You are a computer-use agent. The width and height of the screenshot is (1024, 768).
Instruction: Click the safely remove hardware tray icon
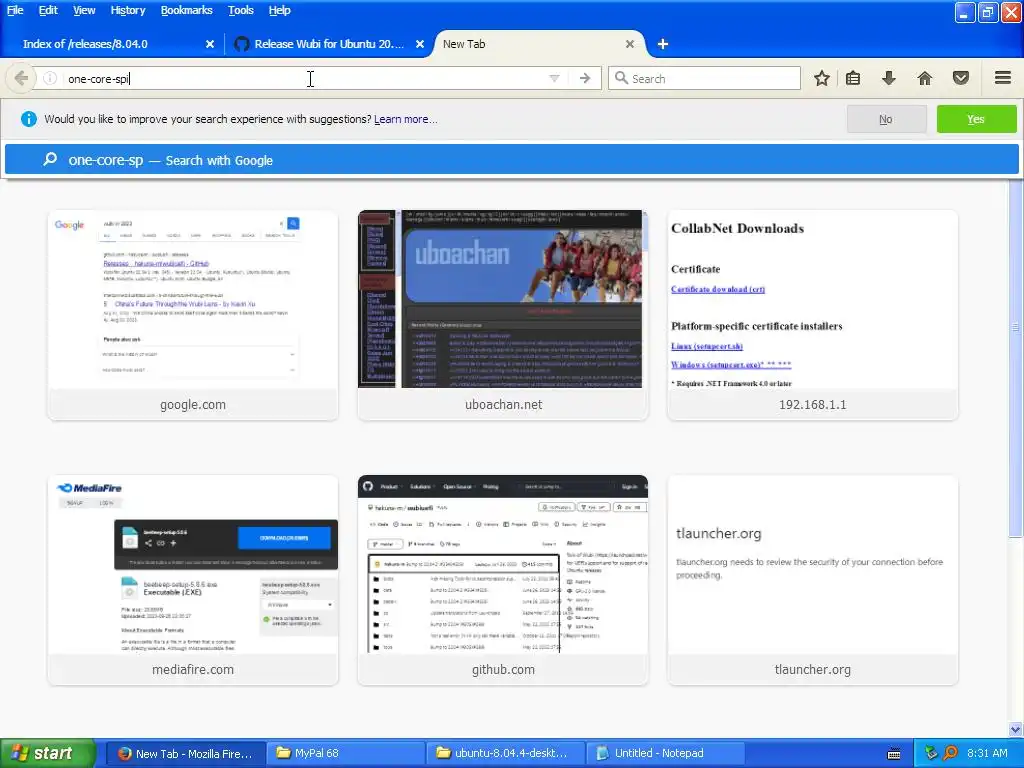tap(931, 753)
